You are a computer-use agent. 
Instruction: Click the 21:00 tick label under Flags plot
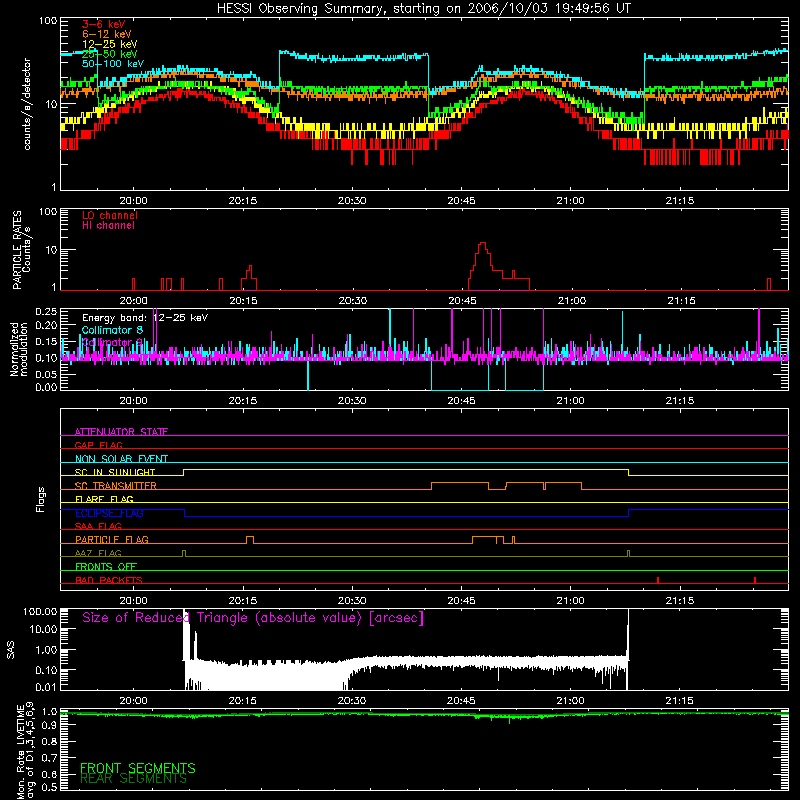(x=570, y=601)
